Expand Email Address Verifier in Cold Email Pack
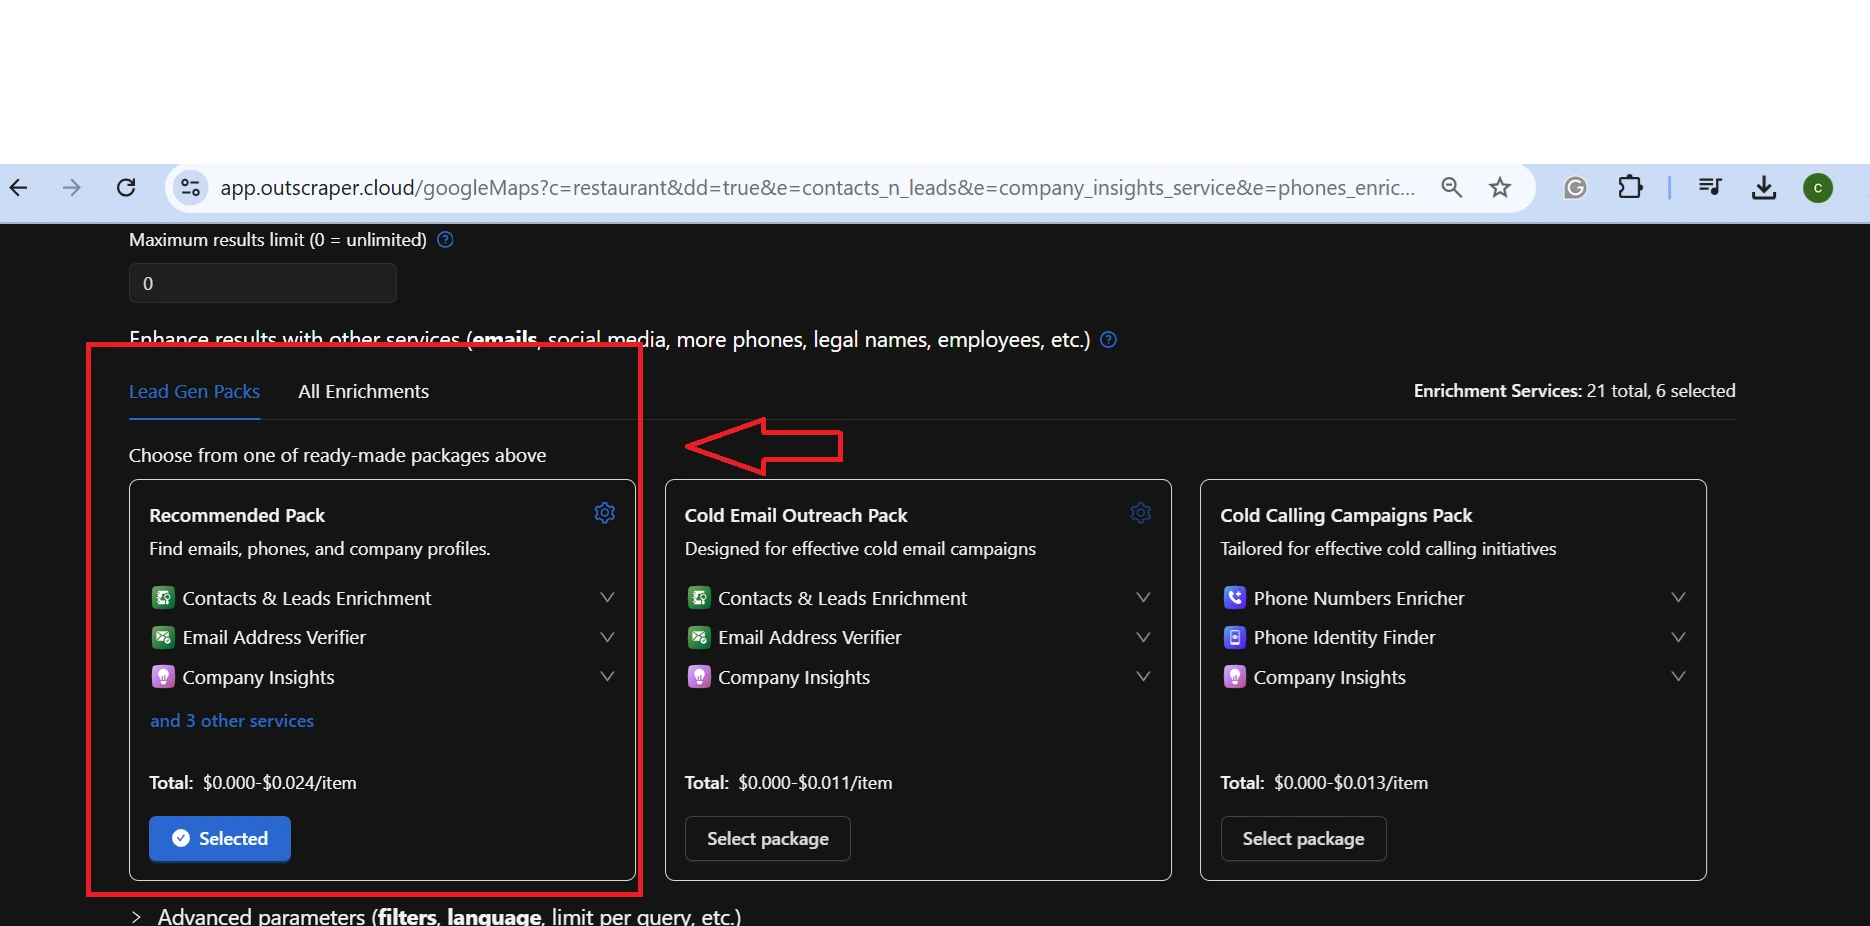Image resolution: width=1870 pixels, height=926 pixels. [1142, 637]
